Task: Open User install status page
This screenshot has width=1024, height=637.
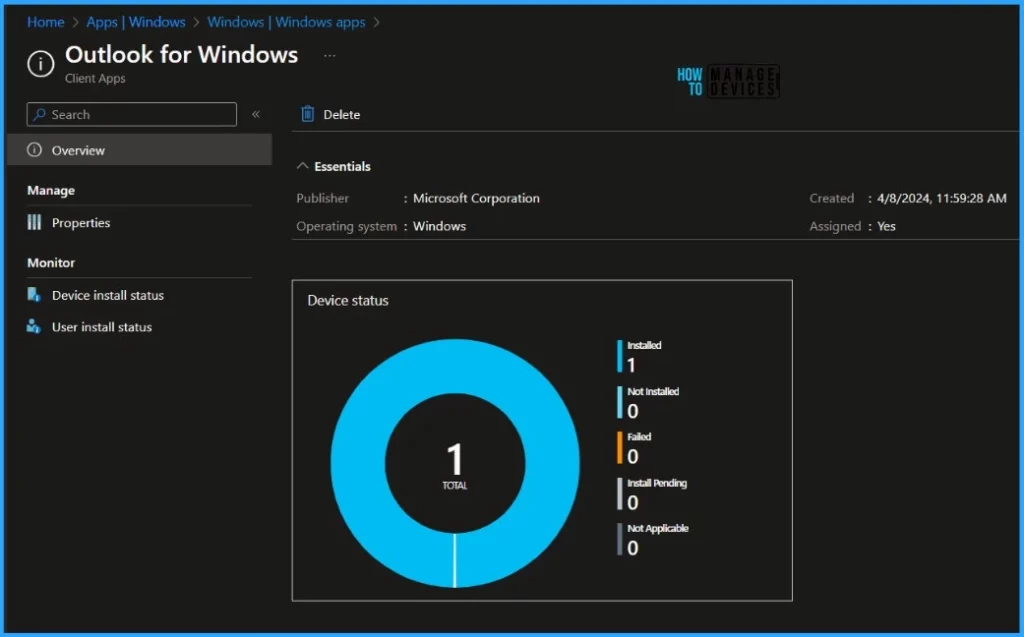Action: (x=102, y=327)
